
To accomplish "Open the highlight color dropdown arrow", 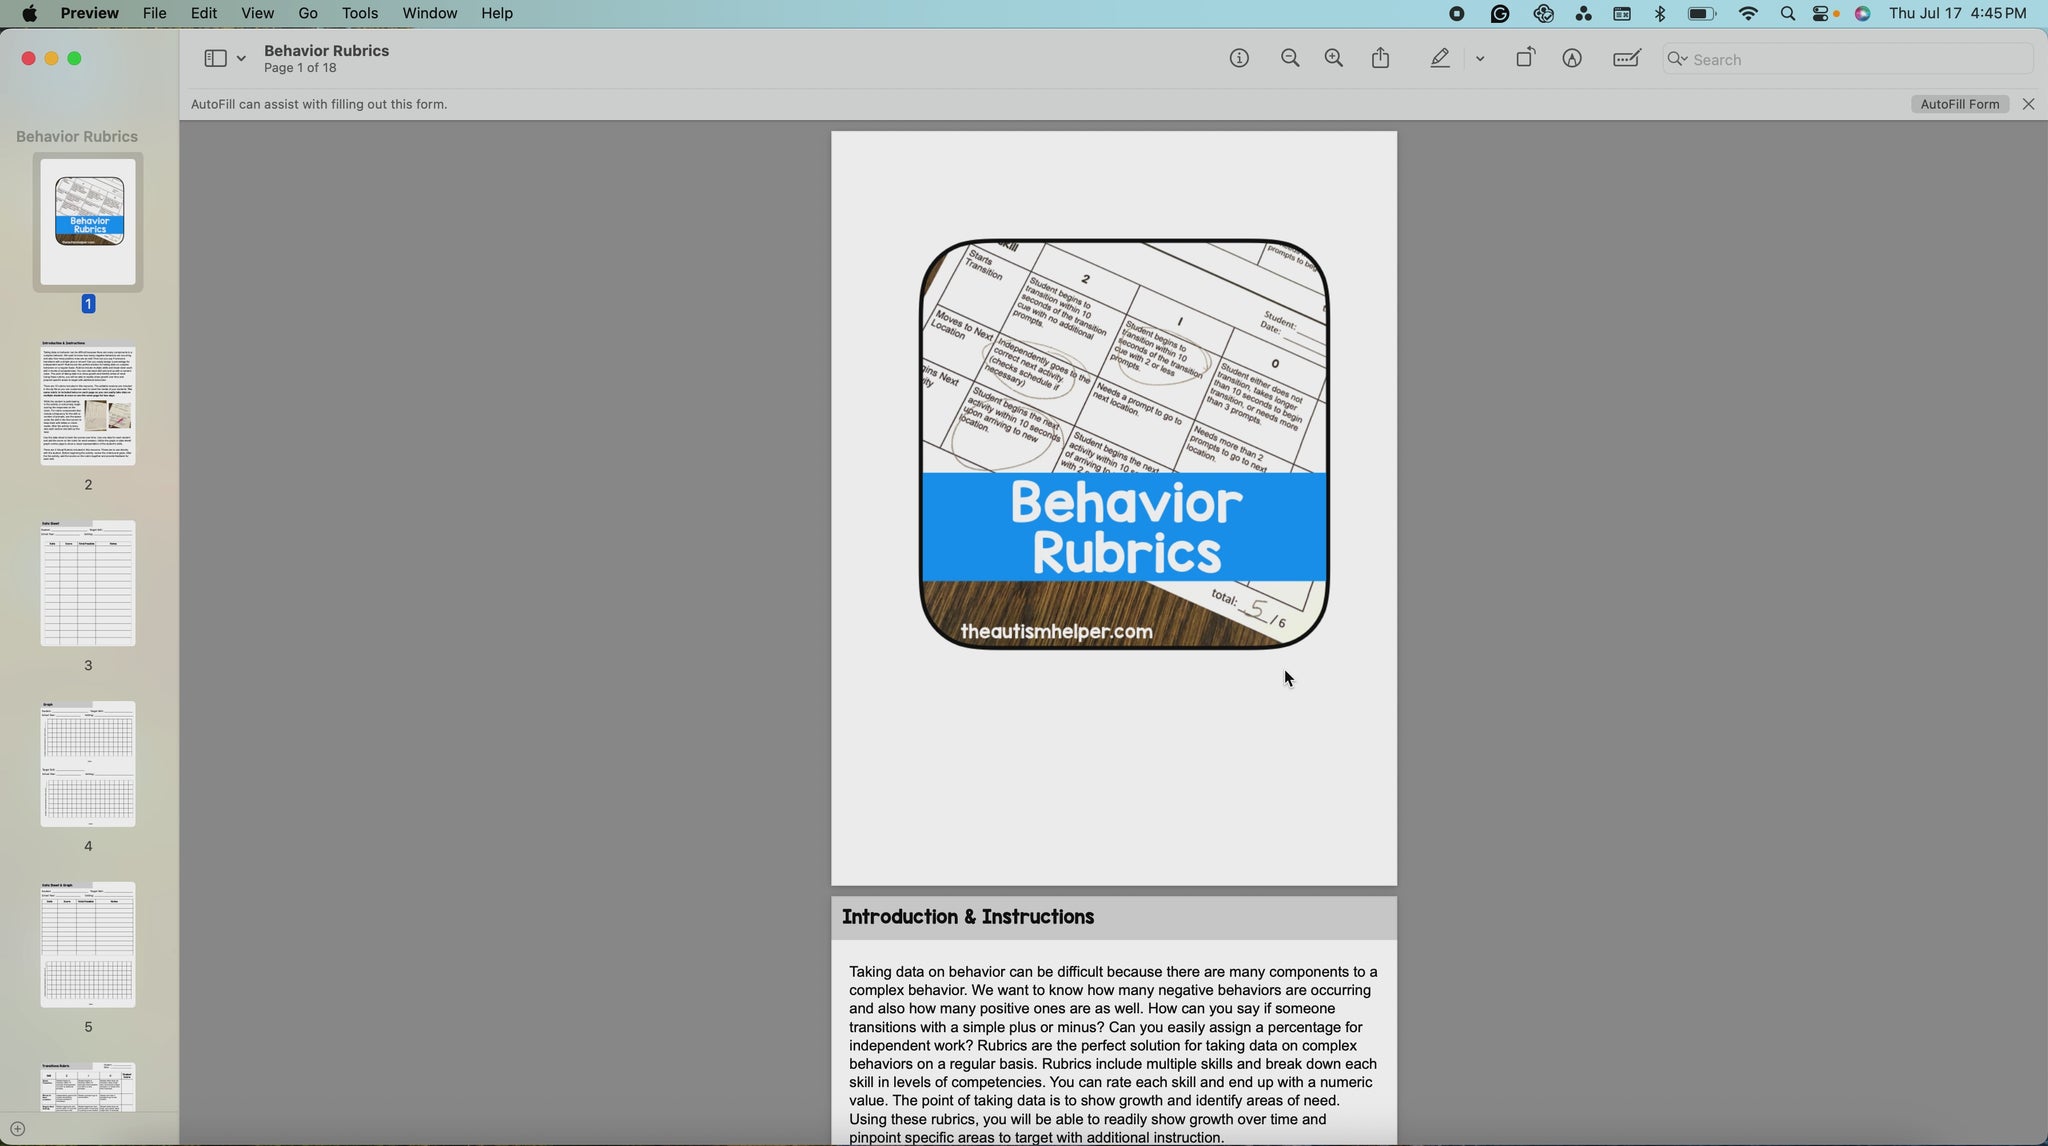I will pos(1480,59).
